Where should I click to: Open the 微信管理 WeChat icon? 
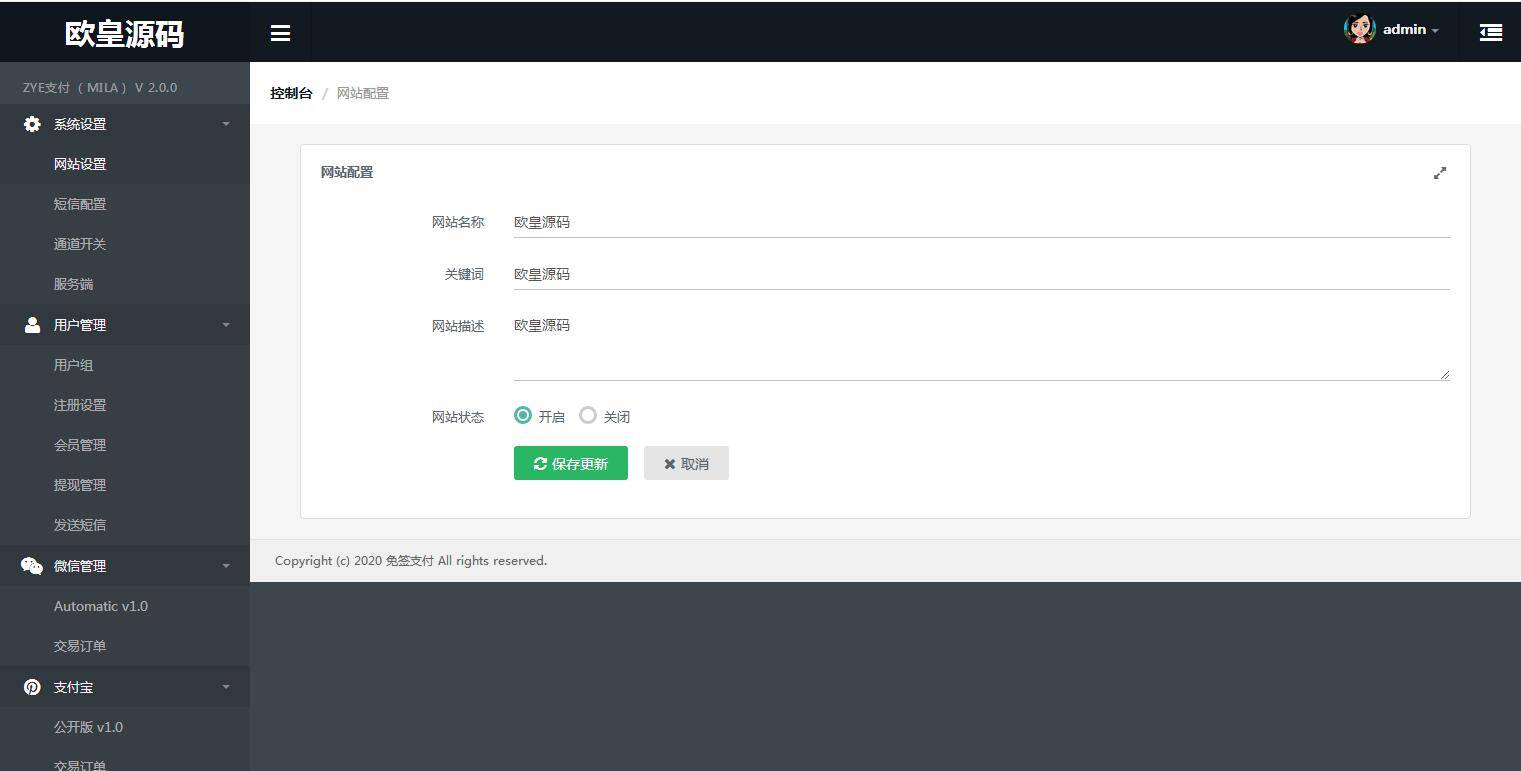29,565
